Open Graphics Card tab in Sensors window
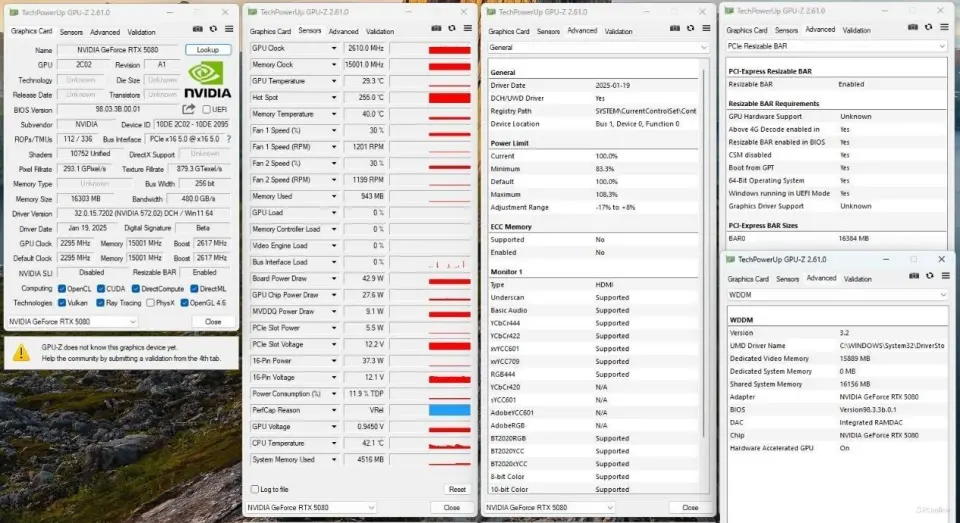 click(x=270, y=32)
